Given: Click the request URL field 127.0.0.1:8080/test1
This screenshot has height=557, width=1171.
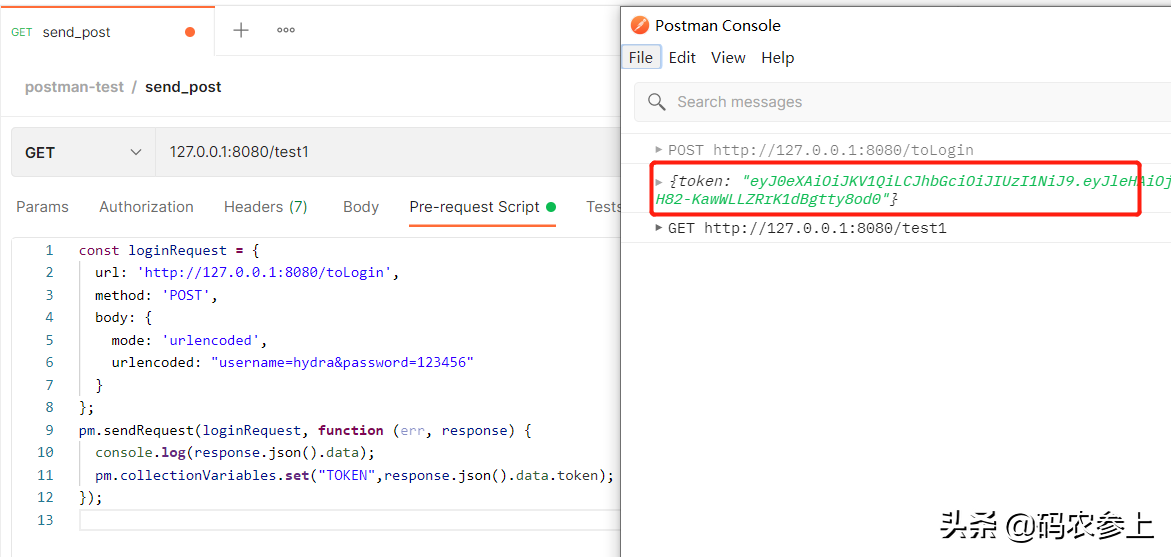Looking at the screenshot, I should 388,152.
